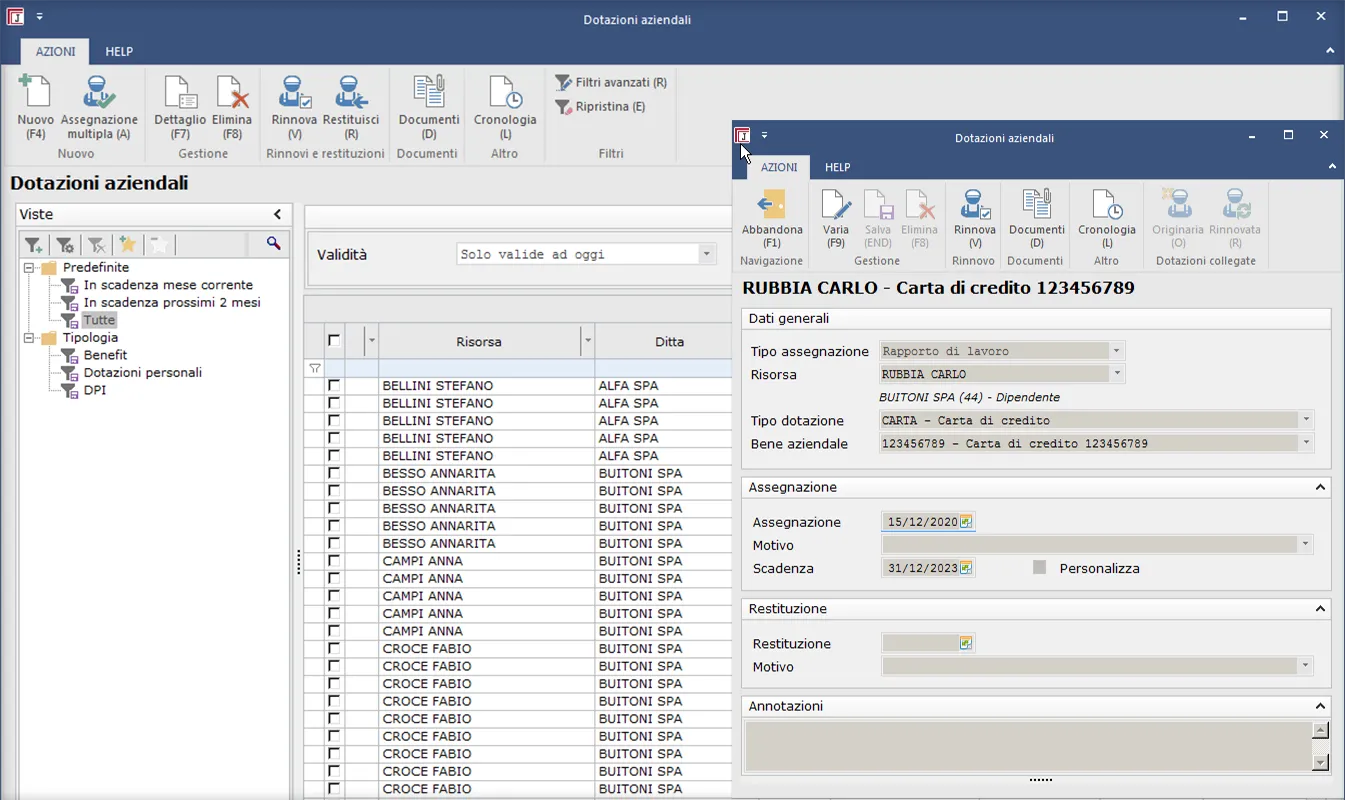Viewport: 1345px width, 800px height.
Task: Toggle the Personalizza checkbox
Action: pos(1040,568)
